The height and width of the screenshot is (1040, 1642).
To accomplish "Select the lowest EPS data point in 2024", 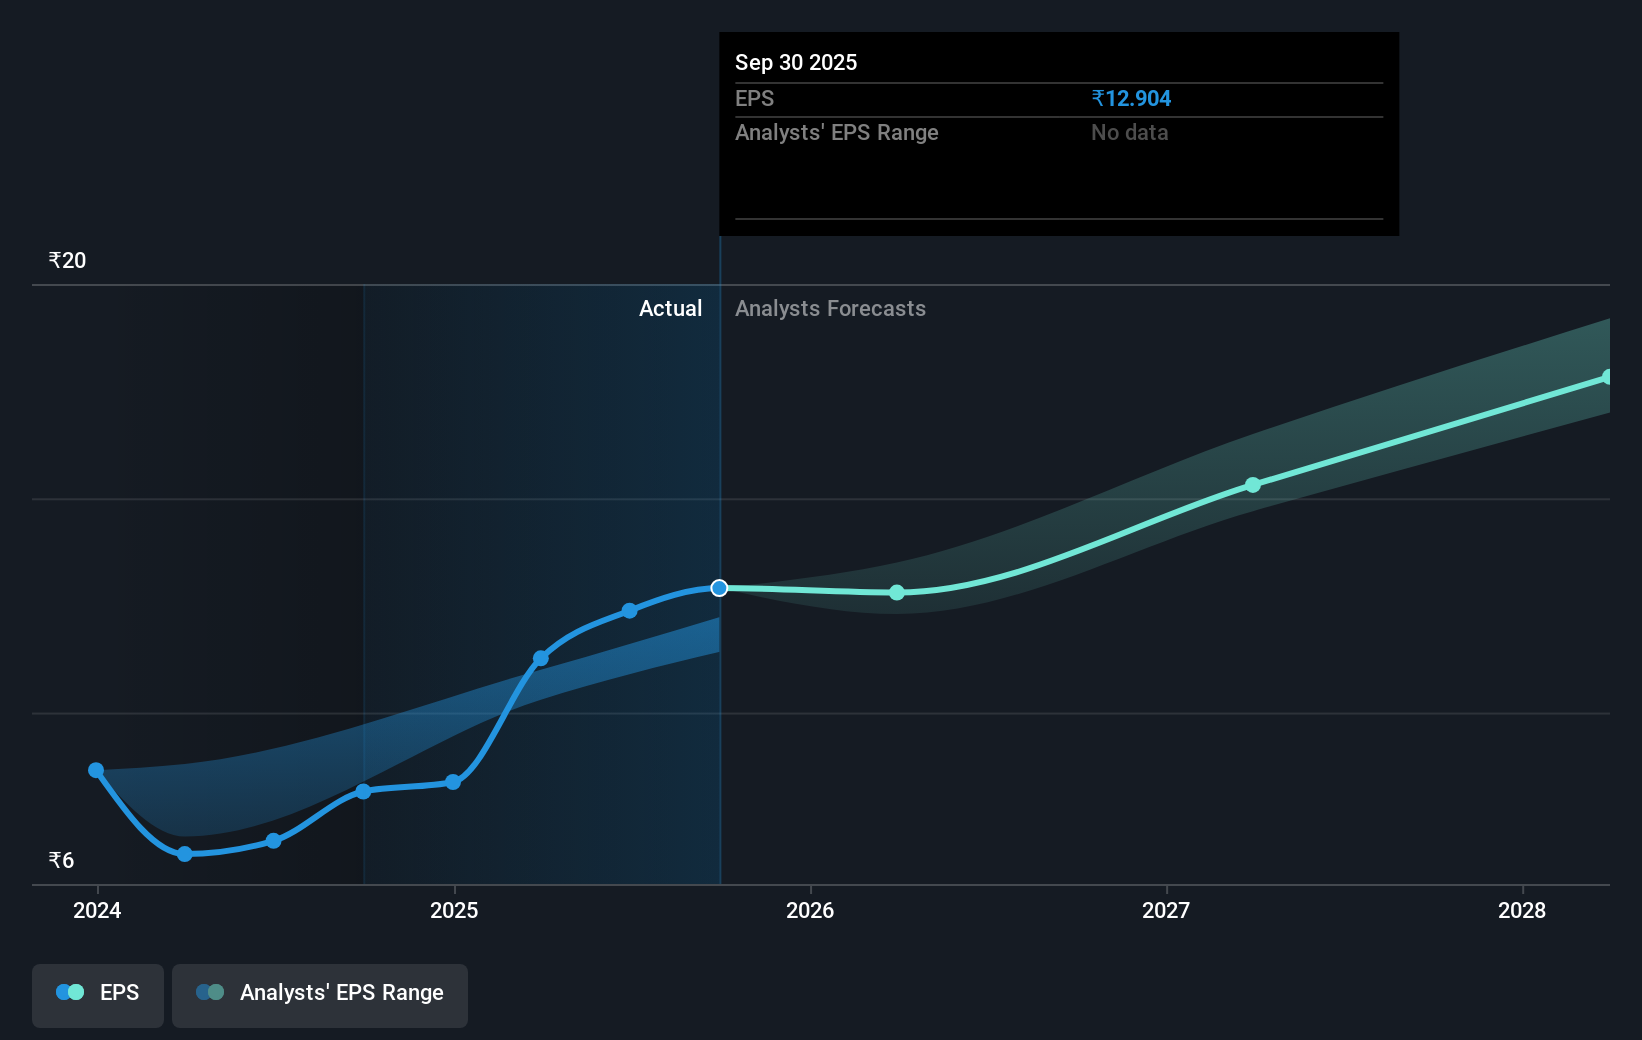I will click(x=185, y=854).
